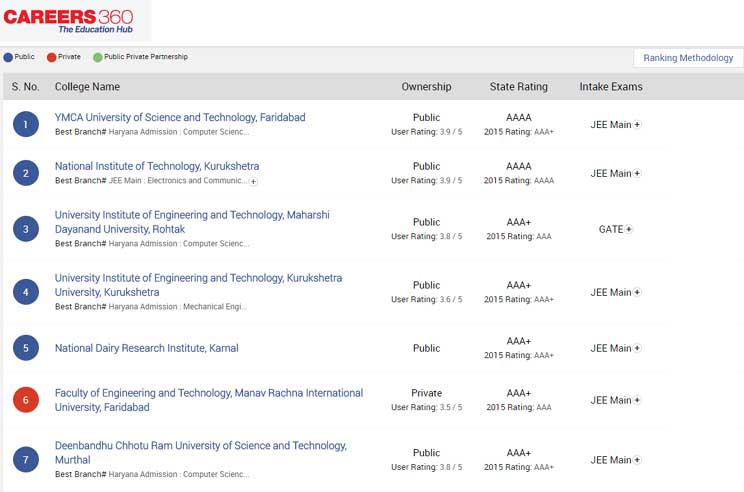
Task: Click the Intake Exams column header
Action: pos(611,87)
